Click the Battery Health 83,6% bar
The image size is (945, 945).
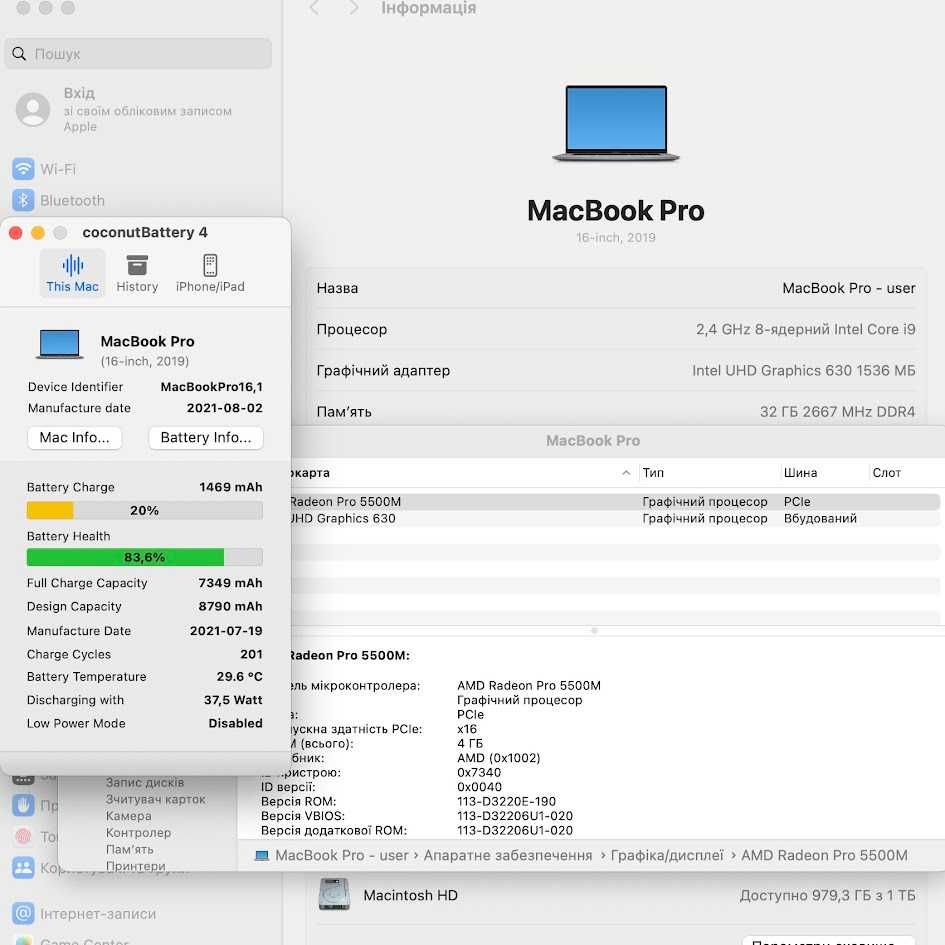(145, 557)
